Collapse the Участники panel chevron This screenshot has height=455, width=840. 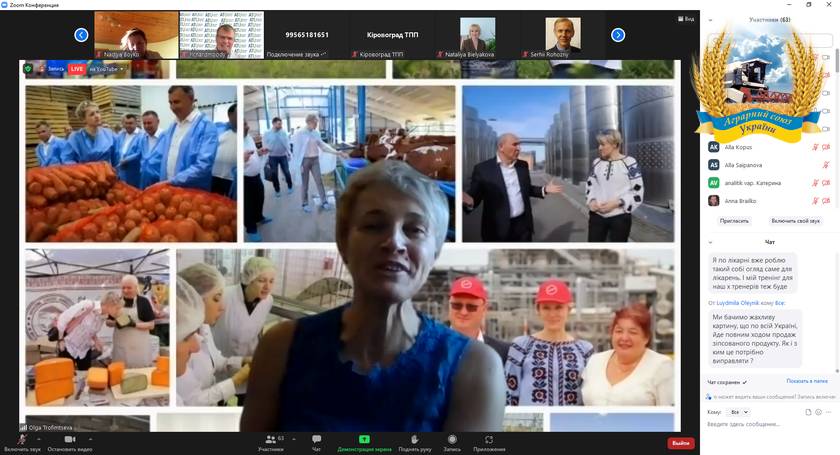click(710, 20)
